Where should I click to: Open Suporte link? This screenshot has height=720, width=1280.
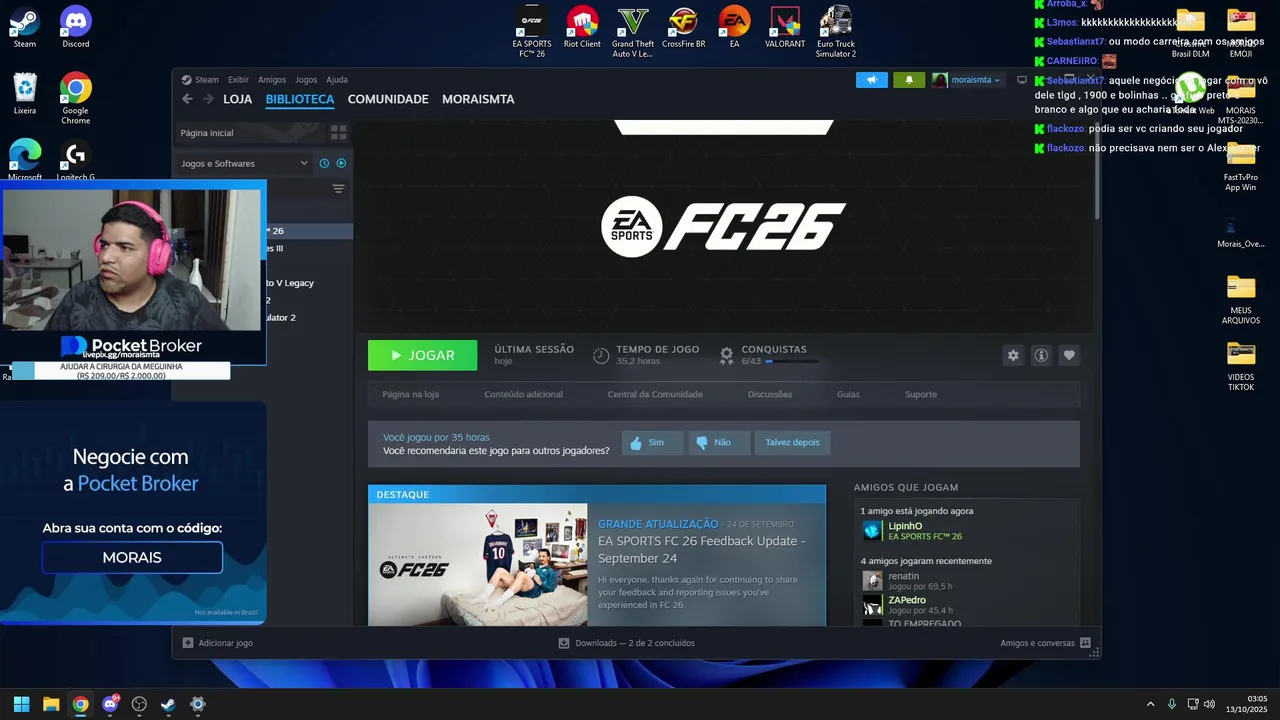921,394
